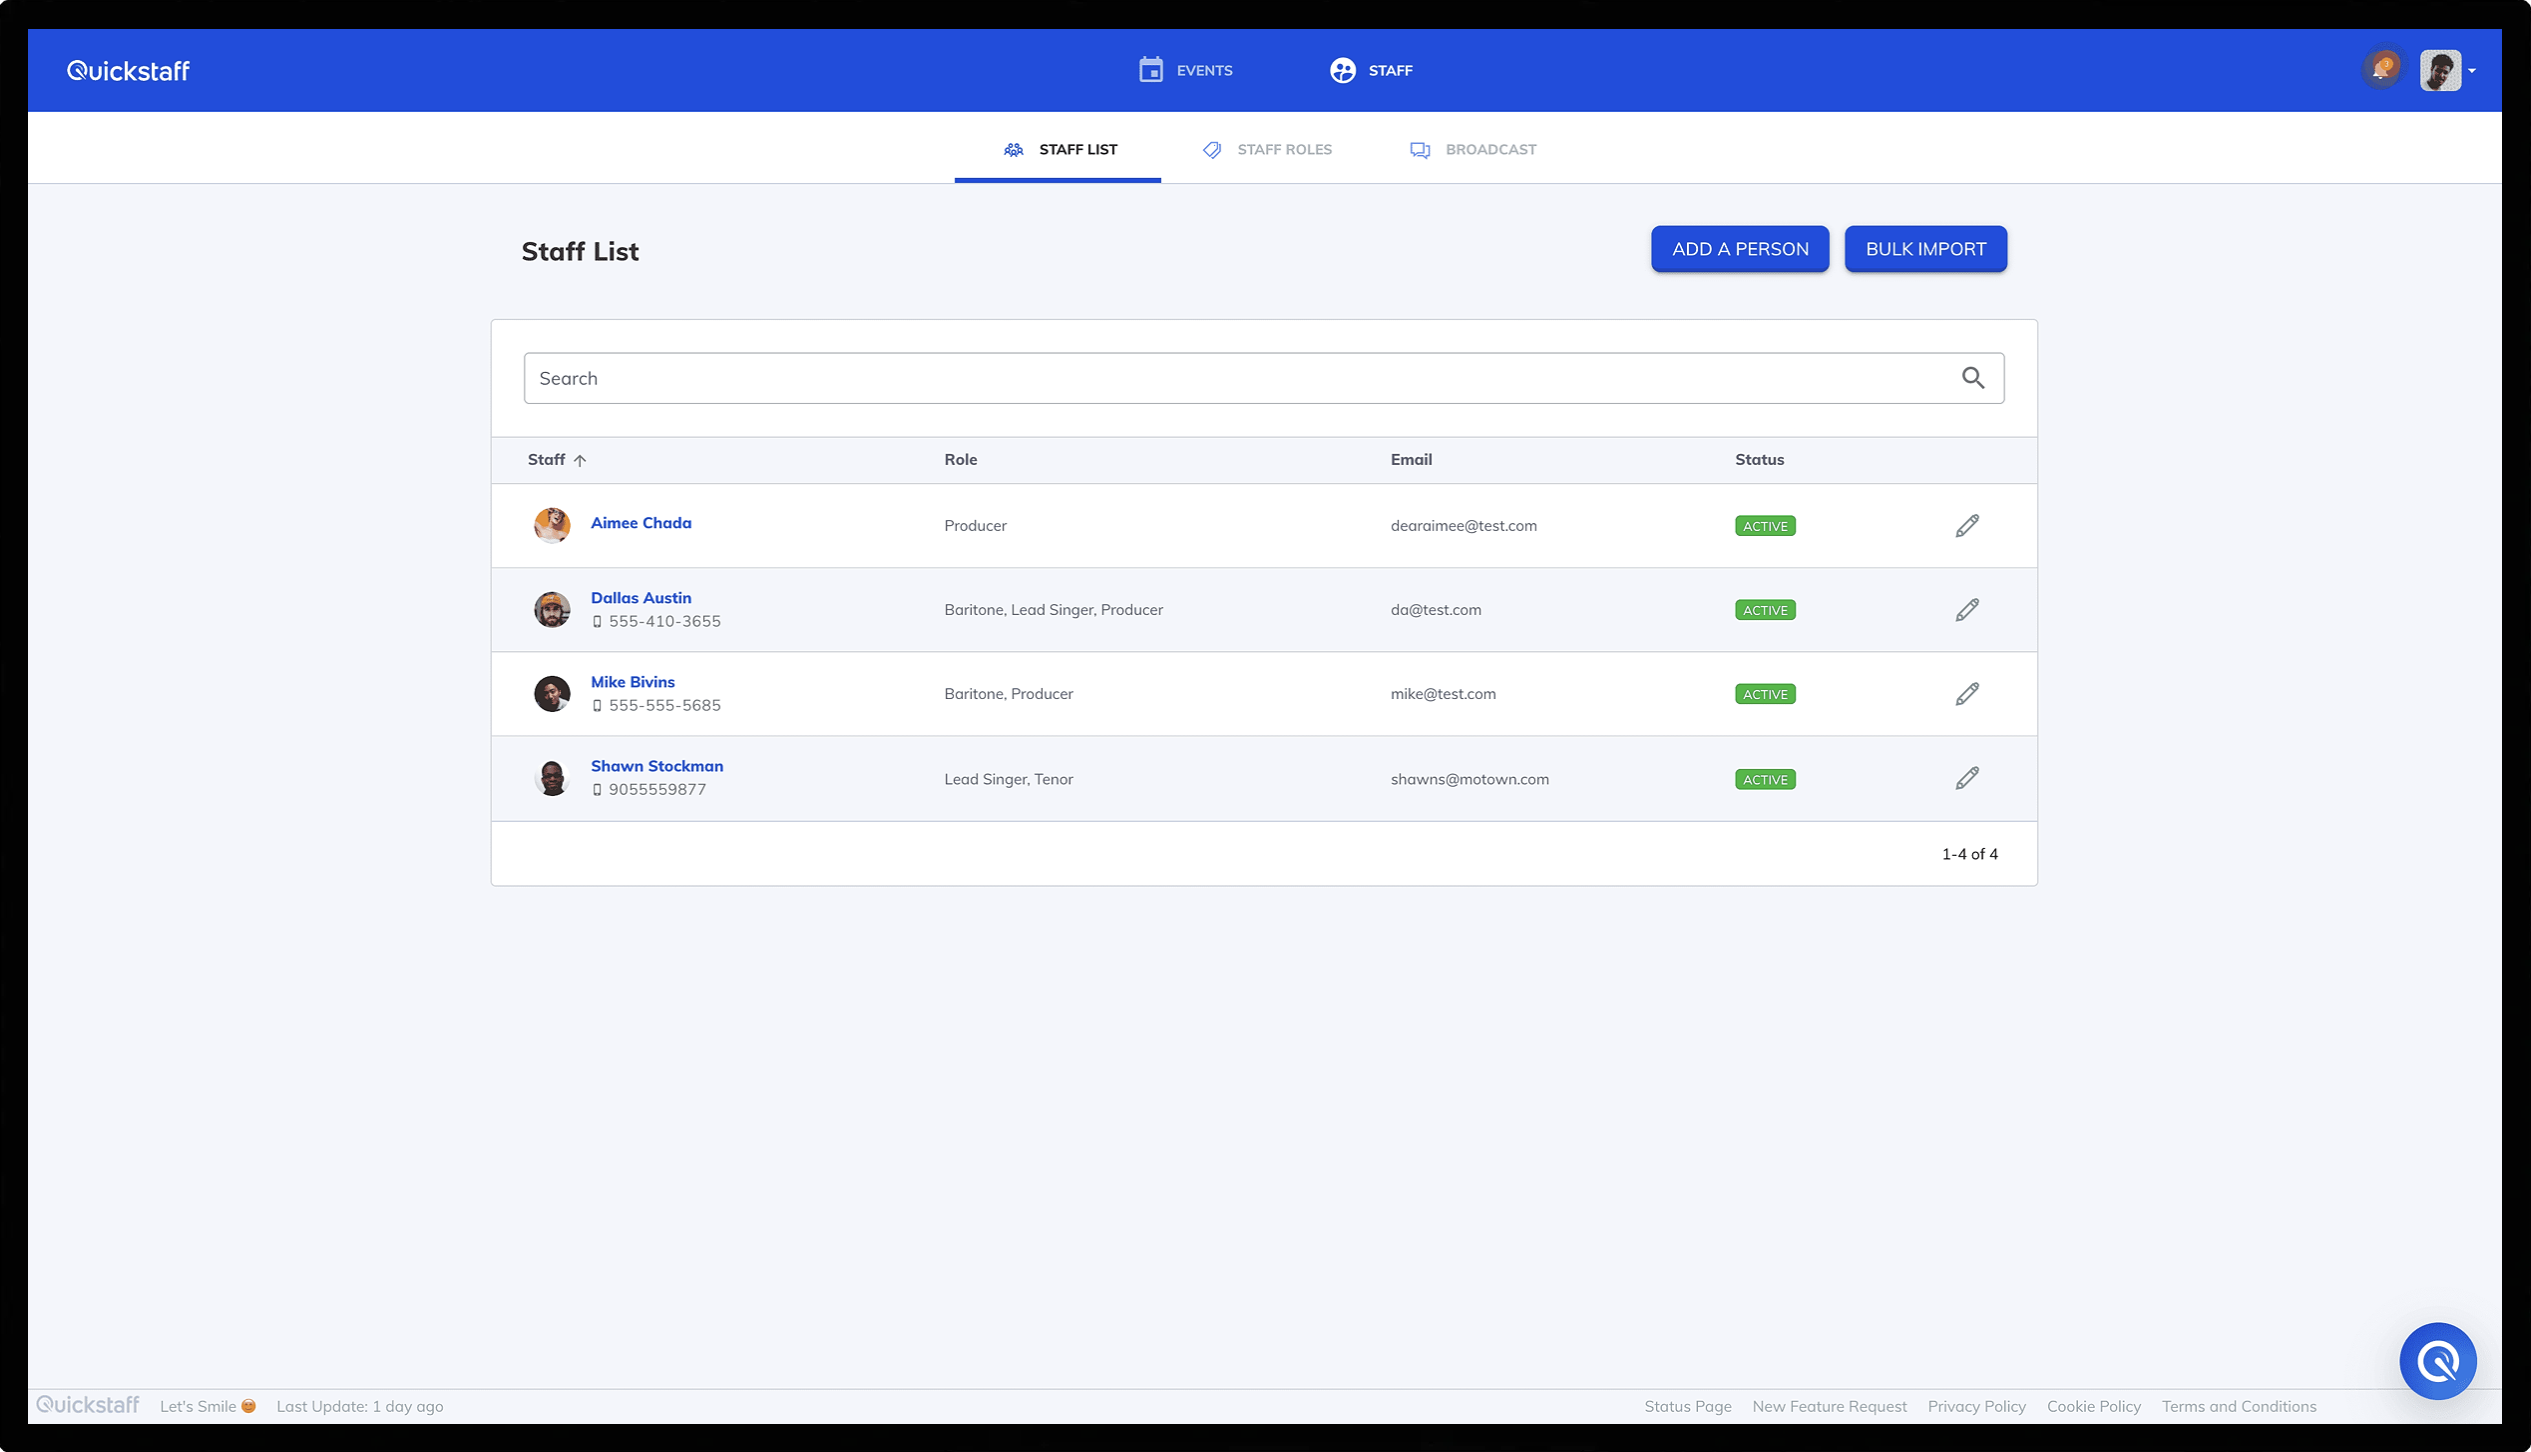Click the pencil edit icon for Aimee Chada
The height and width of the screenshot is (1452, 2531).
1966,526
